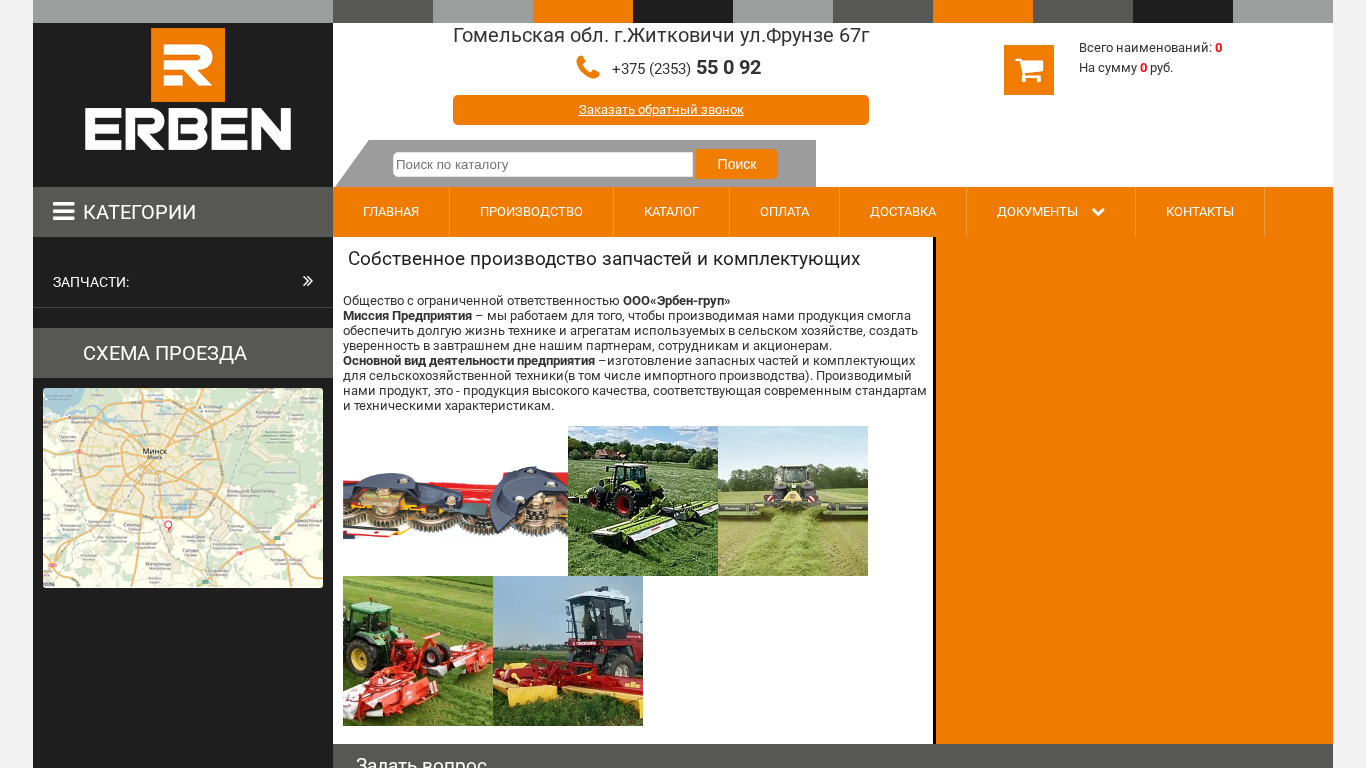Image resolution: width=1366 pixels, height=768 pixels.
Task: Open the Minsk route map thumbnail
Action: [183, 488]
